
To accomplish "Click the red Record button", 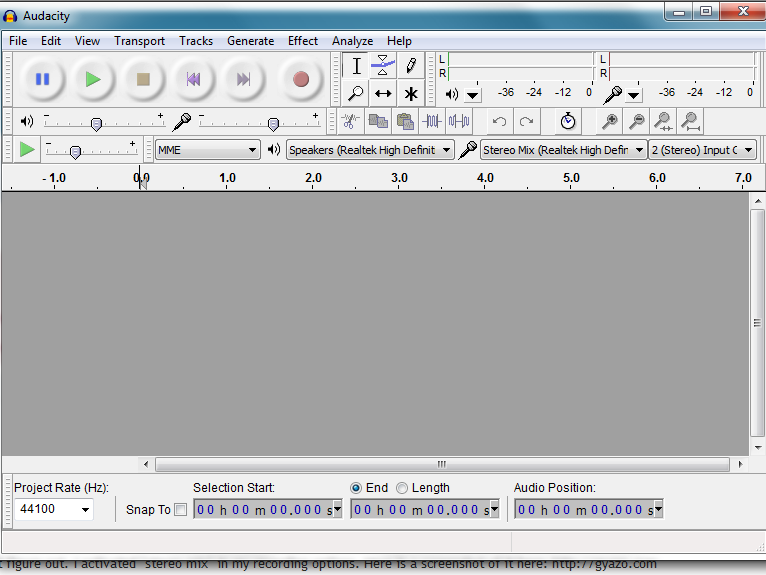I will tap(301, 79).
